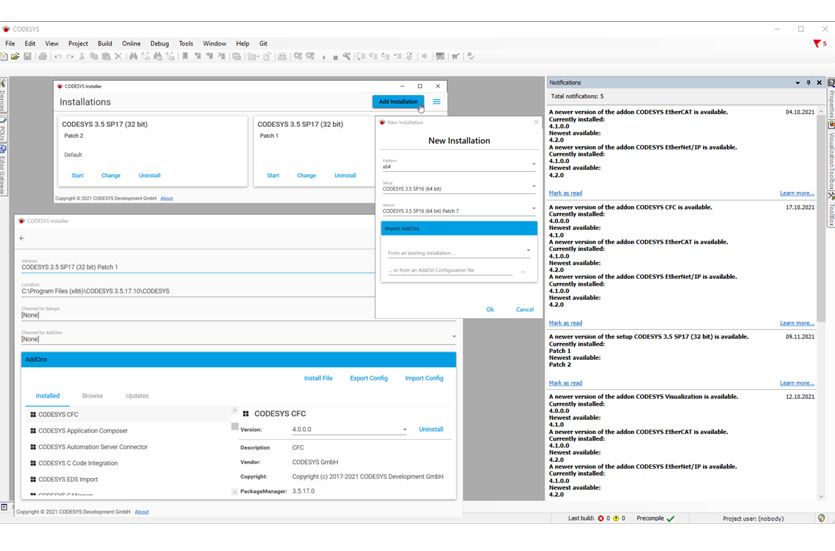Open the hamburger menu in Installations window
This screenshot has height=551, width=835.
[x=437, y=102]
